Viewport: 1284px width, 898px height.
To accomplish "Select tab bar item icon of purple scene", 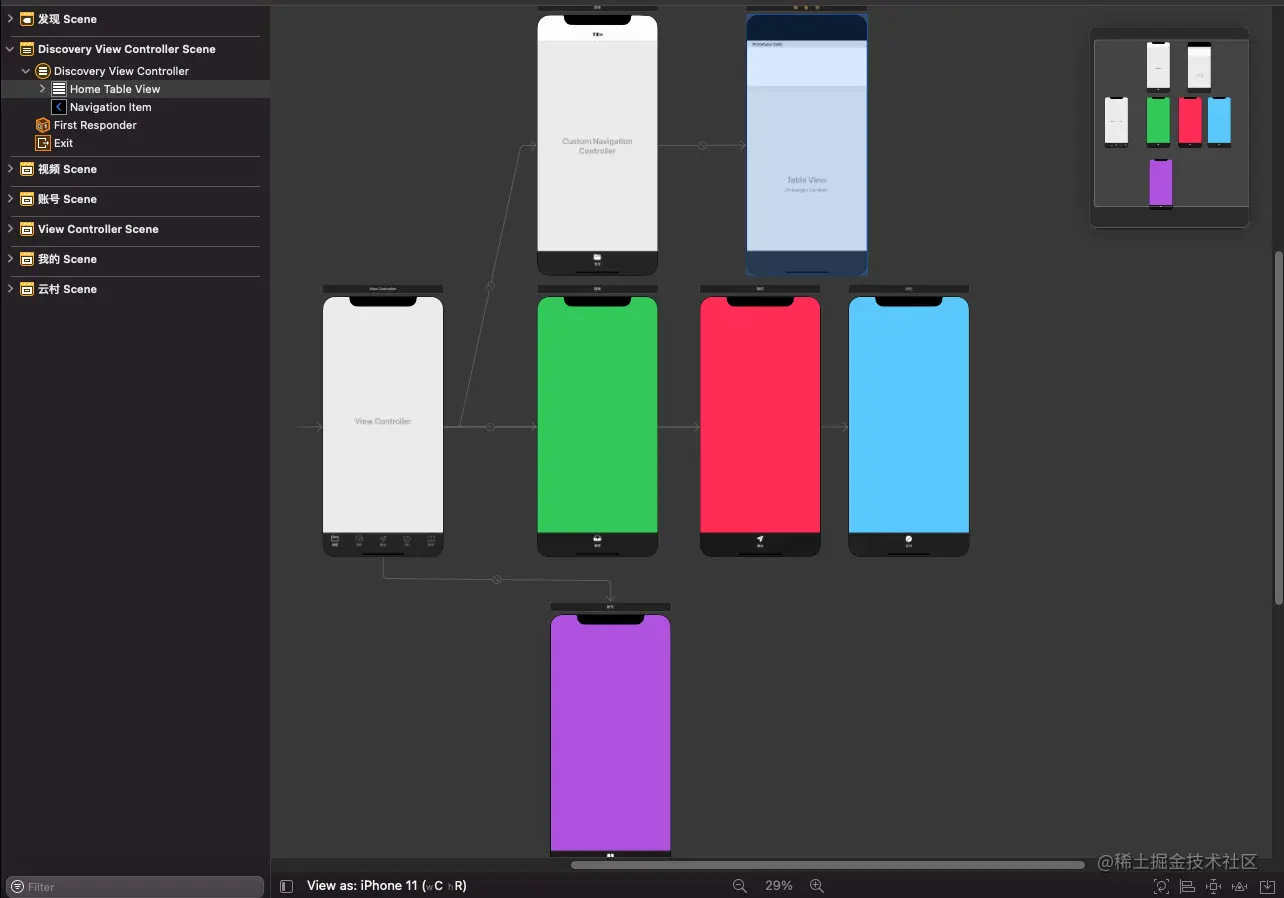I will point(610,855).
